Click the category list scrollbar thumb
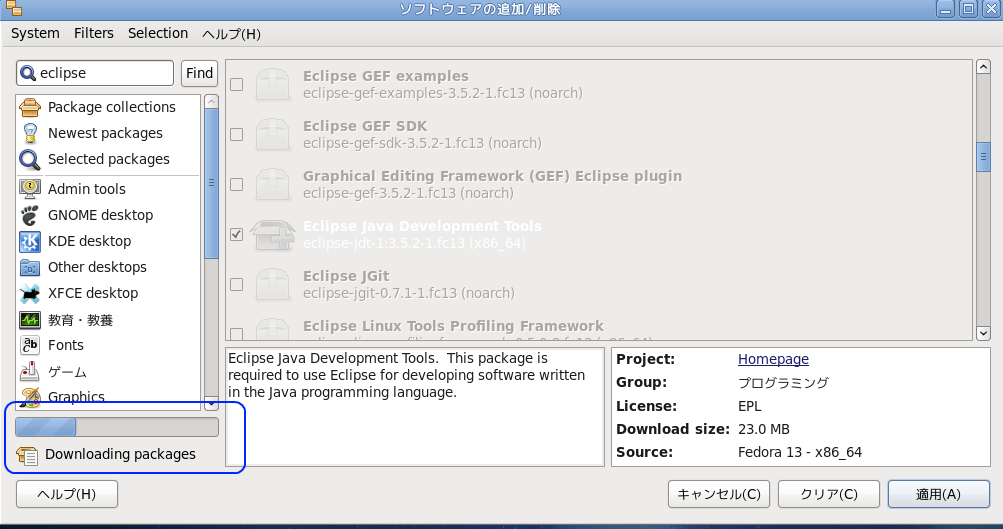The image size is (1003, 529). (x=211, y=184)
